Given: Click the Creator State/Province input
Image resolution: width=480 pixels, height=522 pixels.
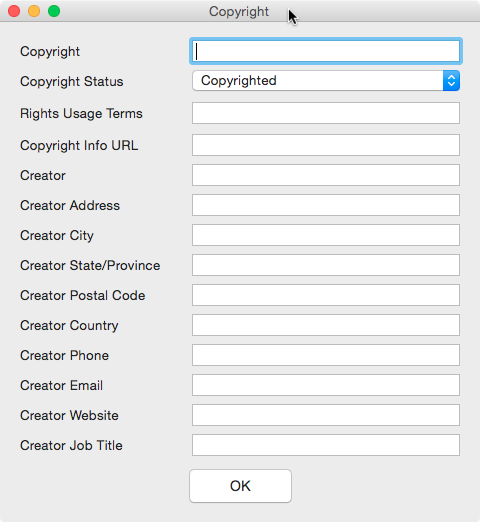Looking at the screenshot, I should [x=326, y=265].
